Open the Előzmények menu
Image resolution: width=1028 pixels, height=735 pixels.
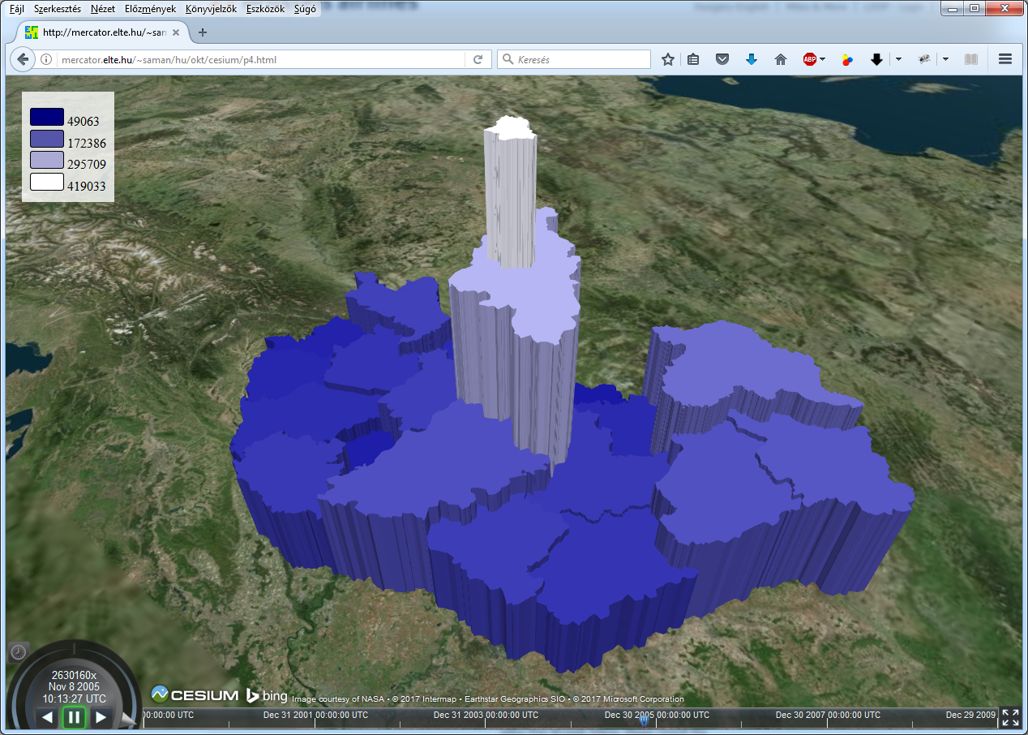tap(150, 9)
